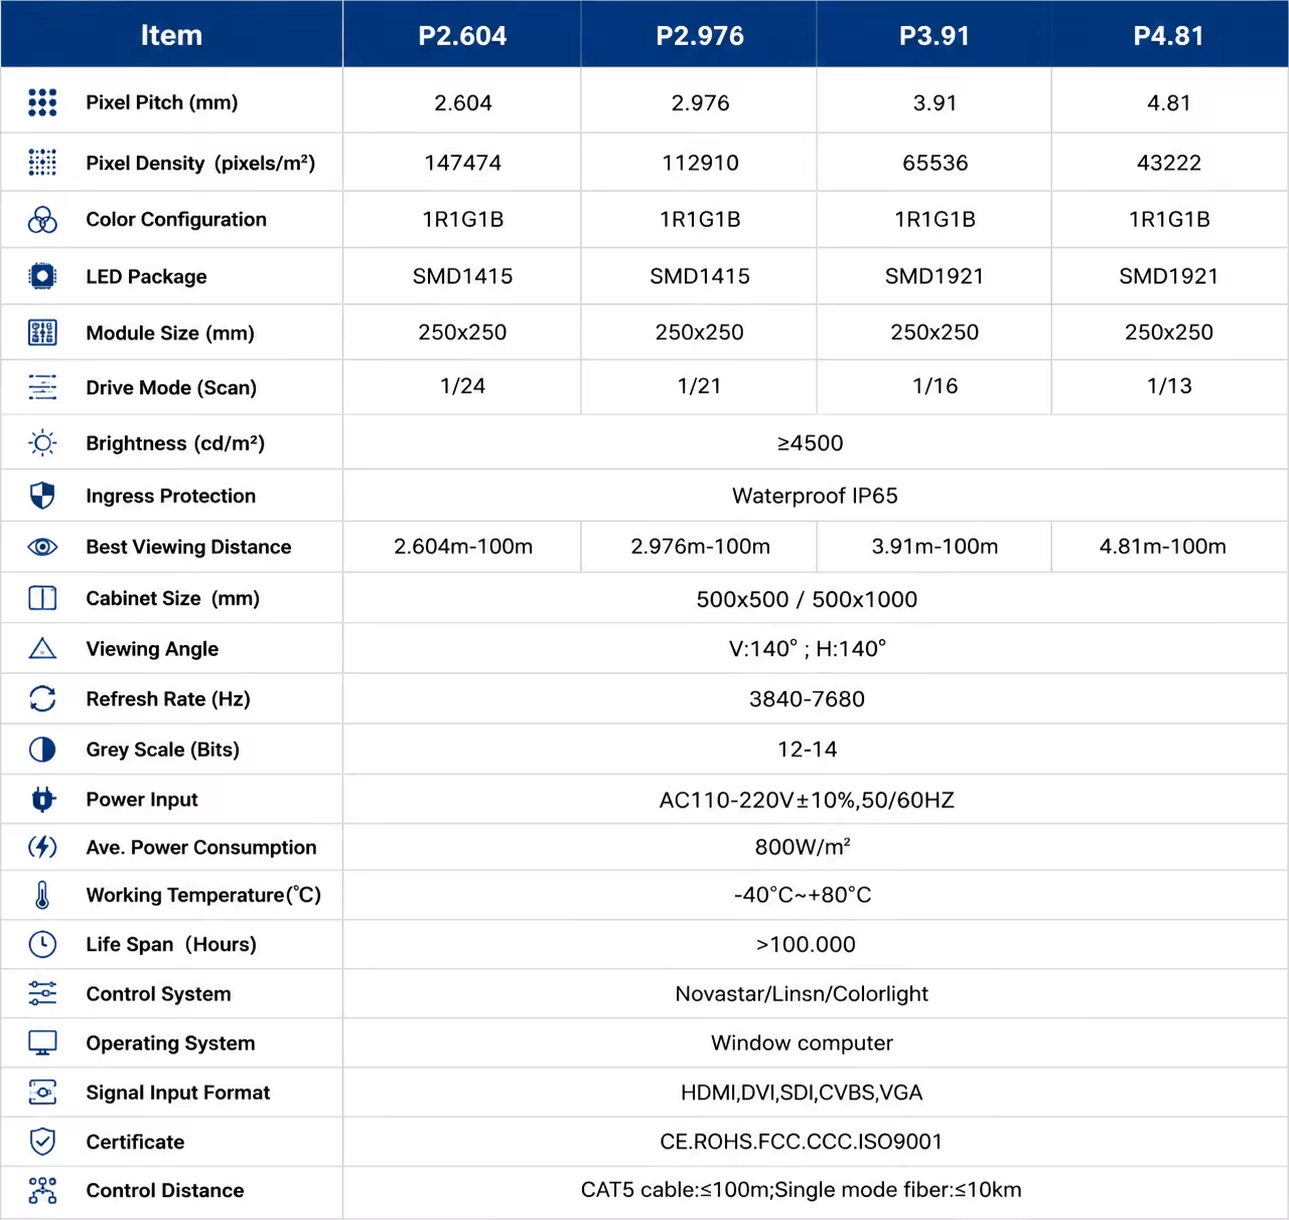Click the 1/13 drive mode cell

(x=1169, y=386)
